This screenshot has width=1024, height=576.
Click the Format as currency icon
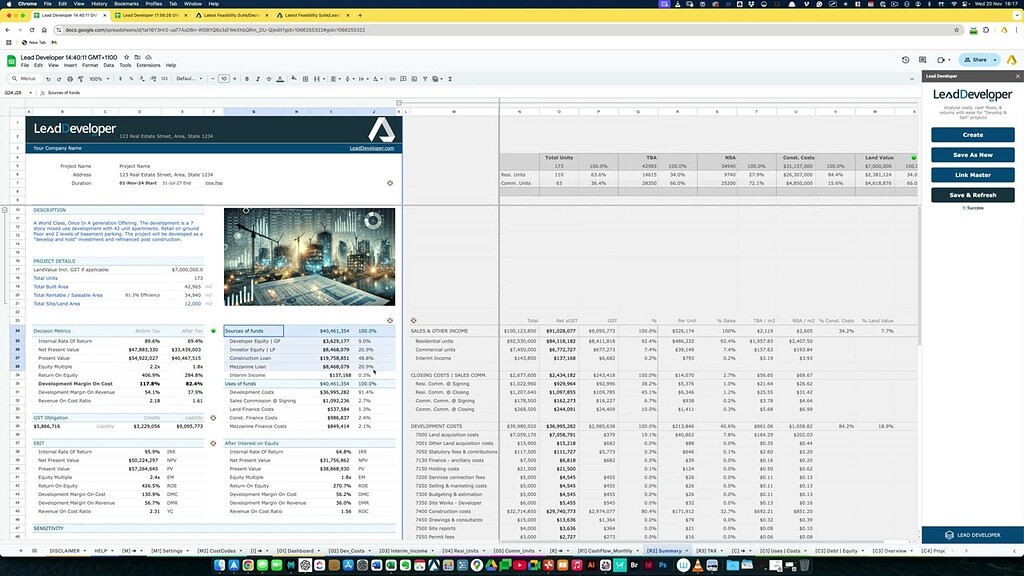119,78
